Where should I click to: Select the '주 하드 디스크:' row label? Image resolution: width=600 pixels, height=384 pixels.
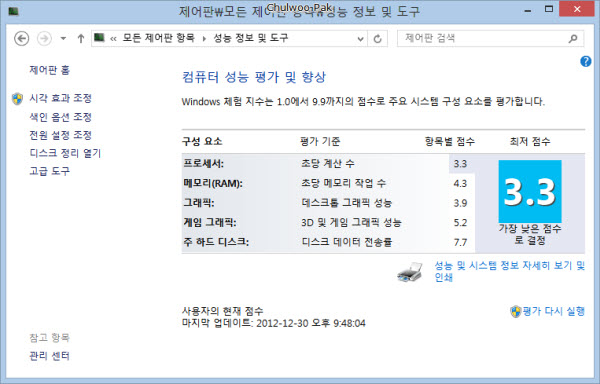click(x=216, y=242)
